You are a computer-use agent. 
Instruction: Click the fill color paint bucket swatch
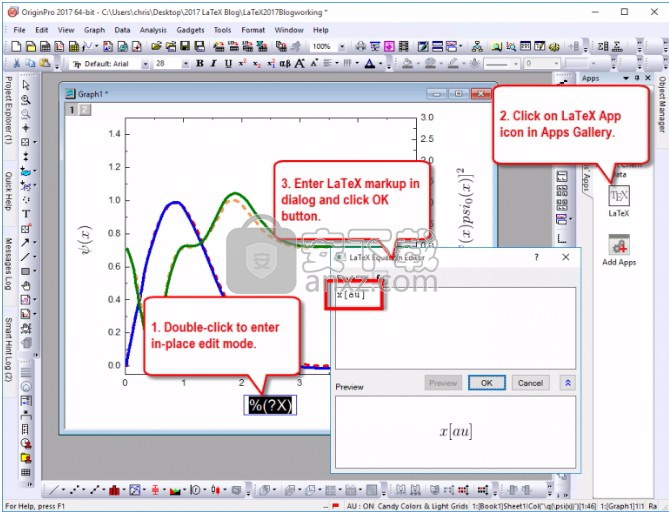[x=408, y=64]
